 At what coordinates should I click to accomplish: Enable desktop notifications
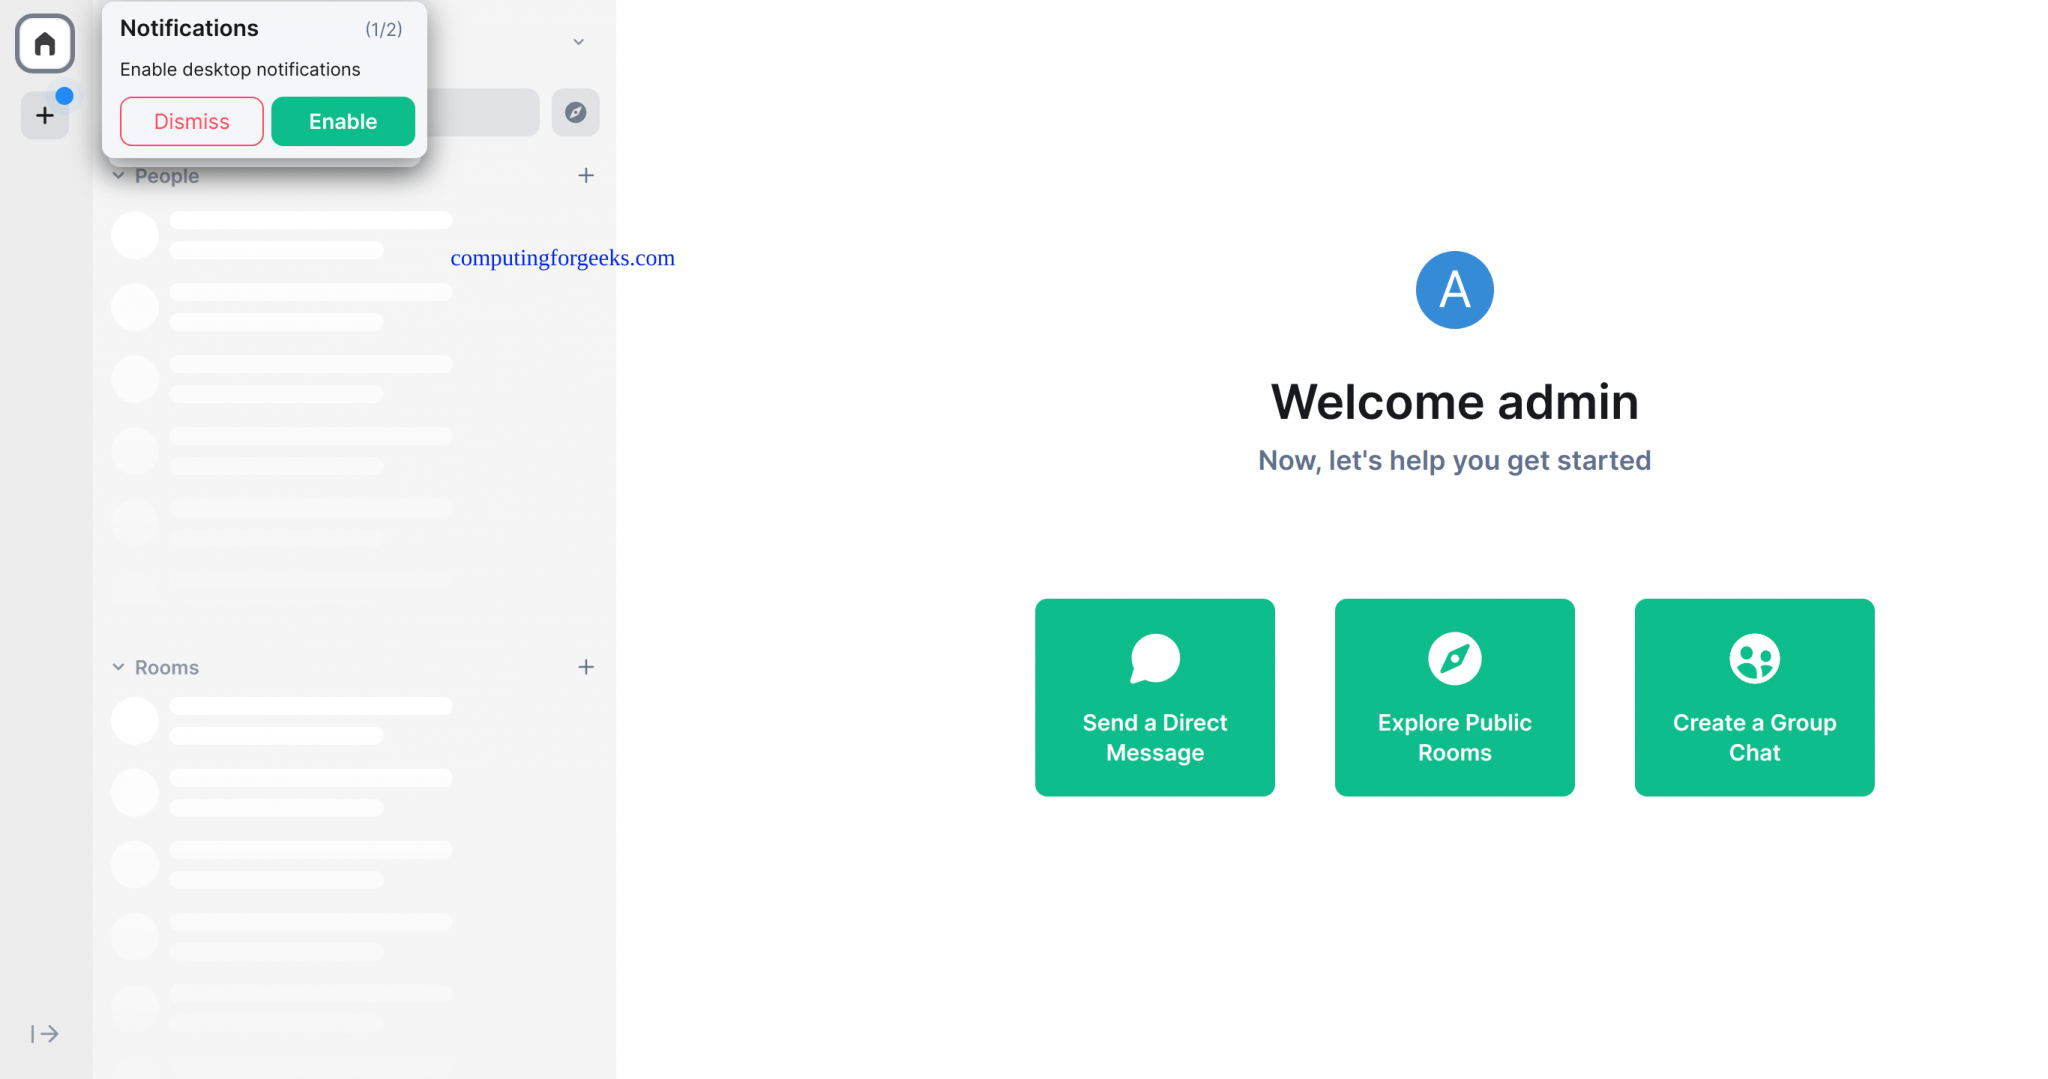343,121
